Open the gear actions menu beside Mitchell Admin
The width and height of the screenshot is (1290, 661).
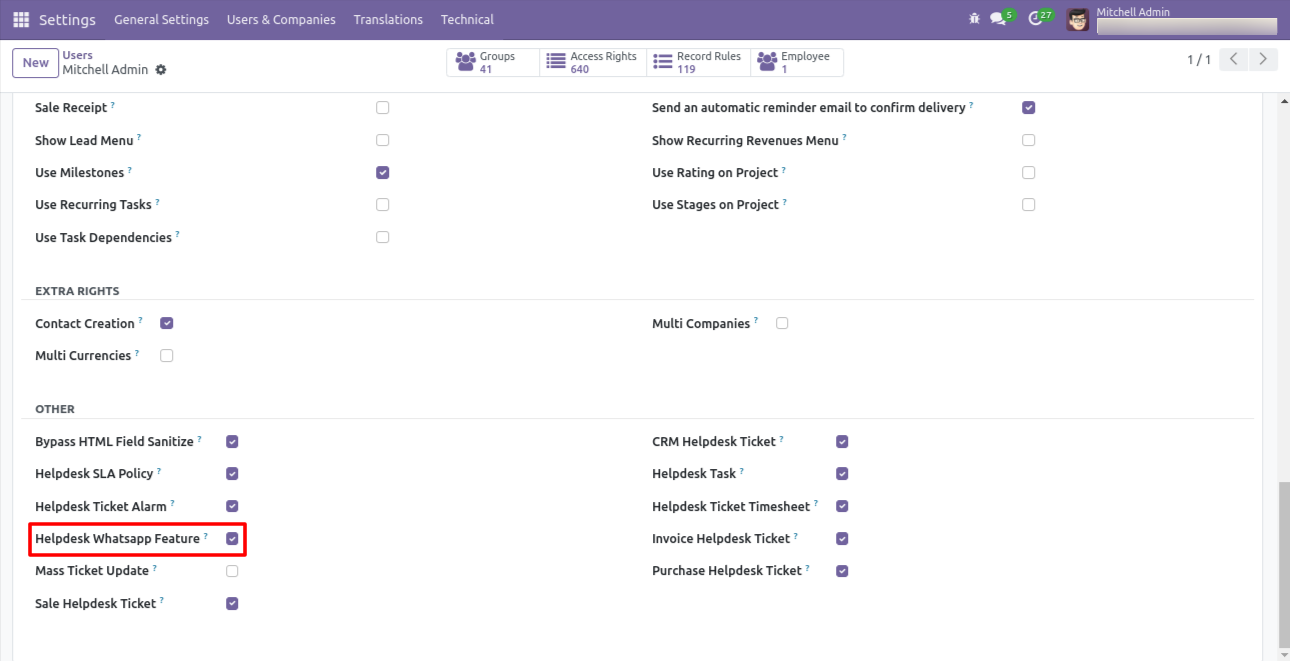point(161,70)
